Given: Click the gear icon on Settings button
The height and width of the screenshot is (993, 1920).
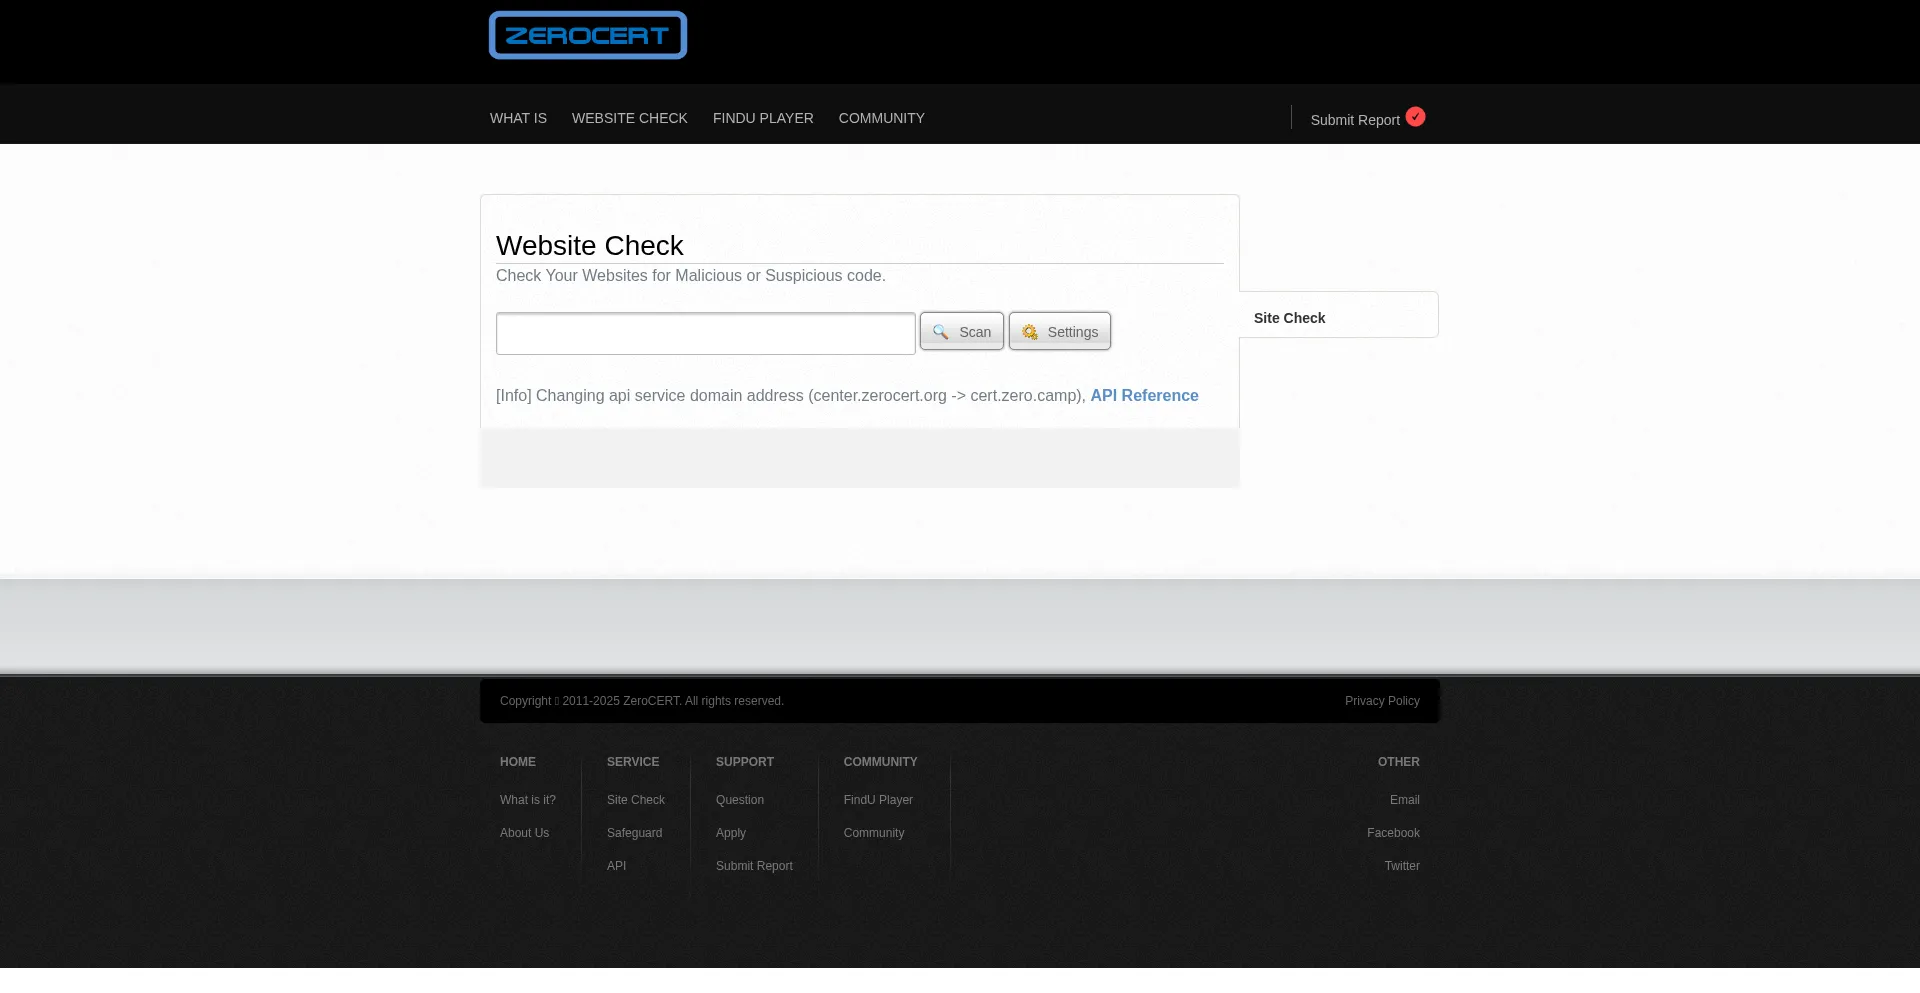Looking at the screenshot, I should pos(1029,332).
